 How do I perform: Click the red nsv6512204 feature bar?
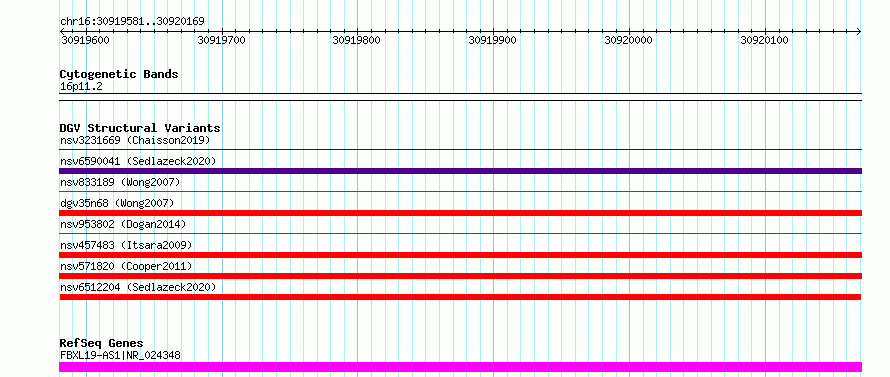point(460,297)
